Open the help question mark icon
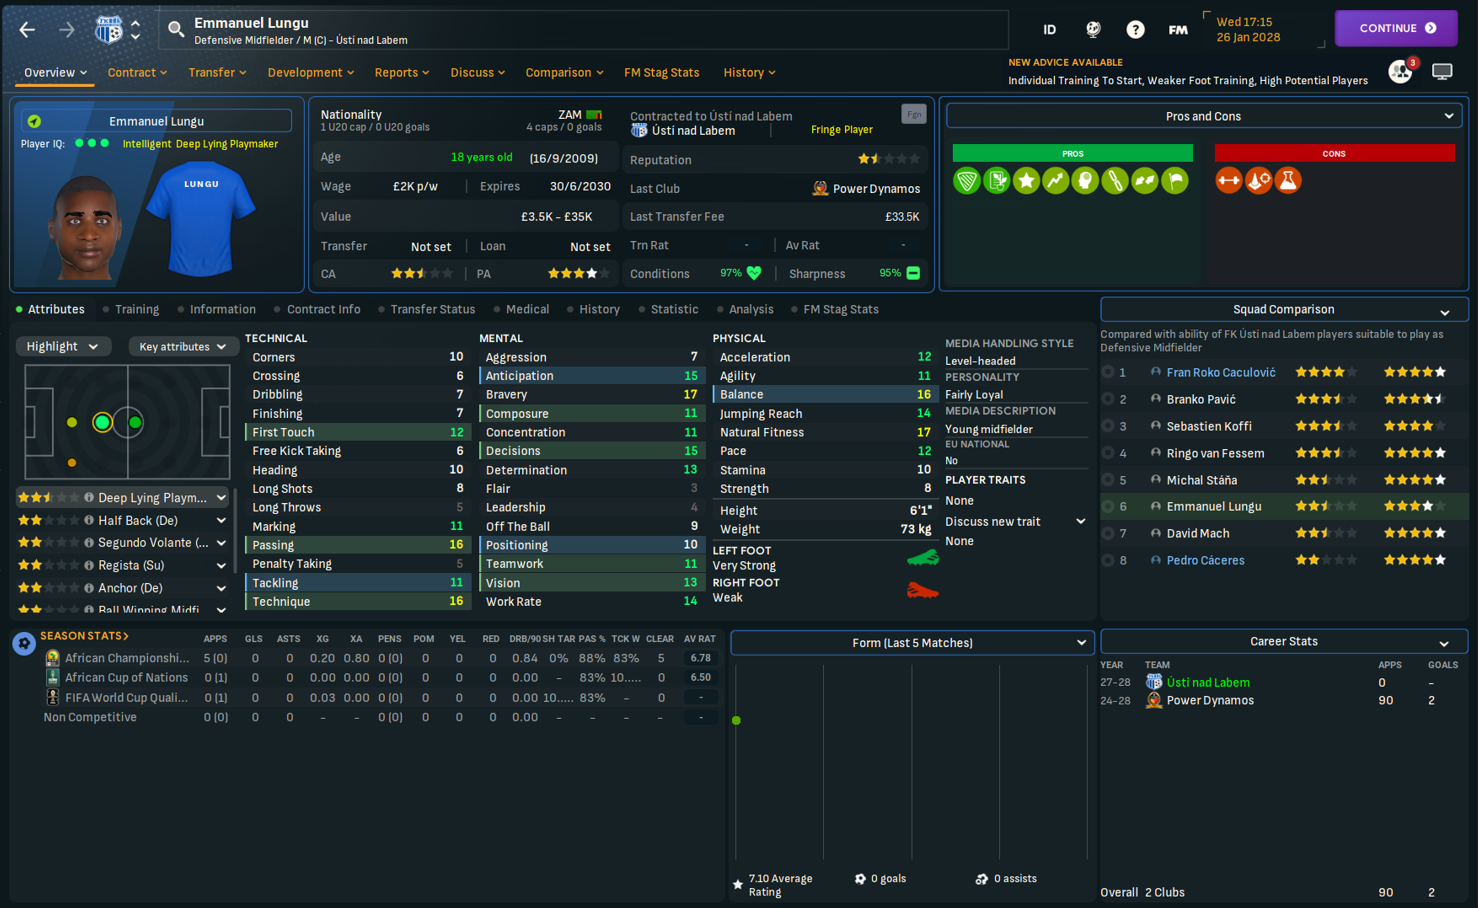This screenshot has width=1478, height=908. pyautogui.click(x=1135, y=30)
